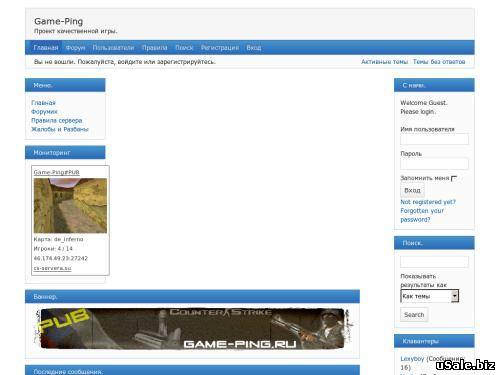Click Вход in the top navigation bar
500x375 pixels.
pos(254,48)
